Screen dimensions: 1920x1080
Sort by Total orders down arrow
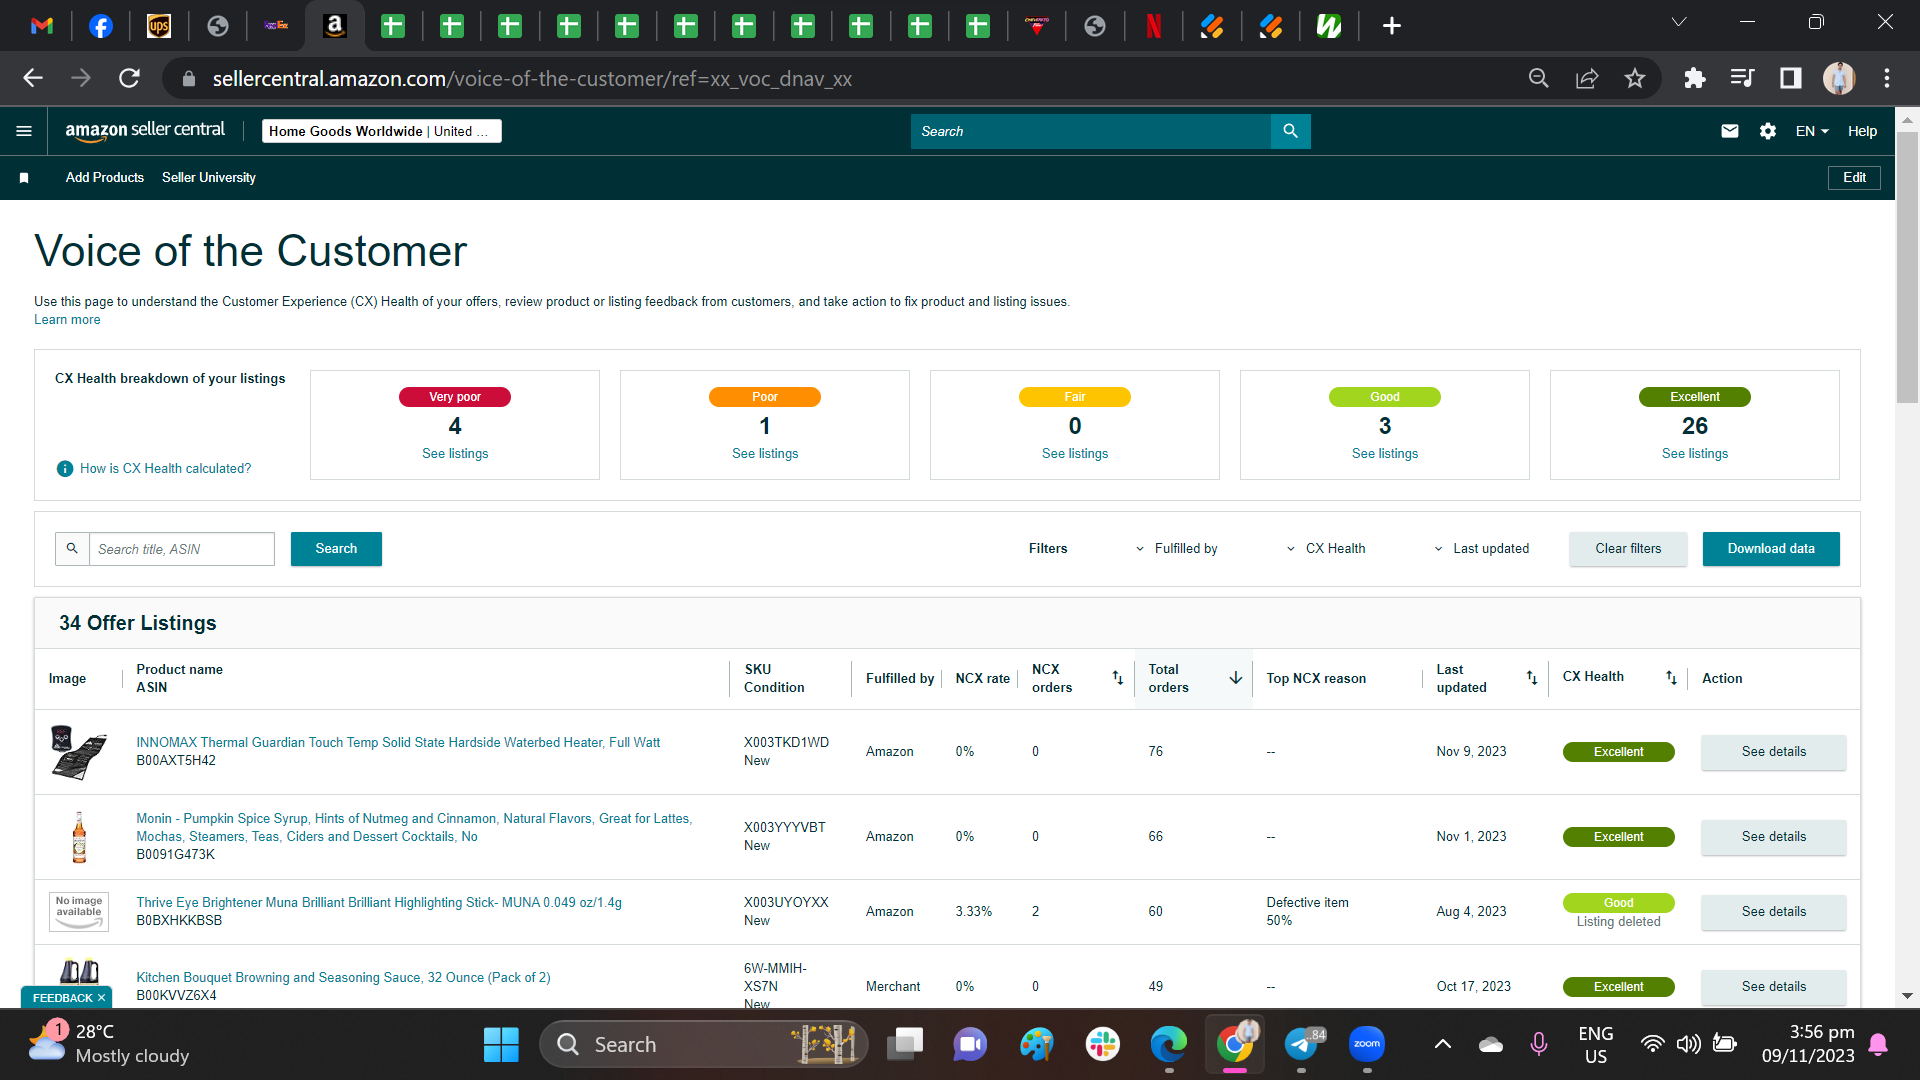pyautogui.click(x=1236, y=678)
